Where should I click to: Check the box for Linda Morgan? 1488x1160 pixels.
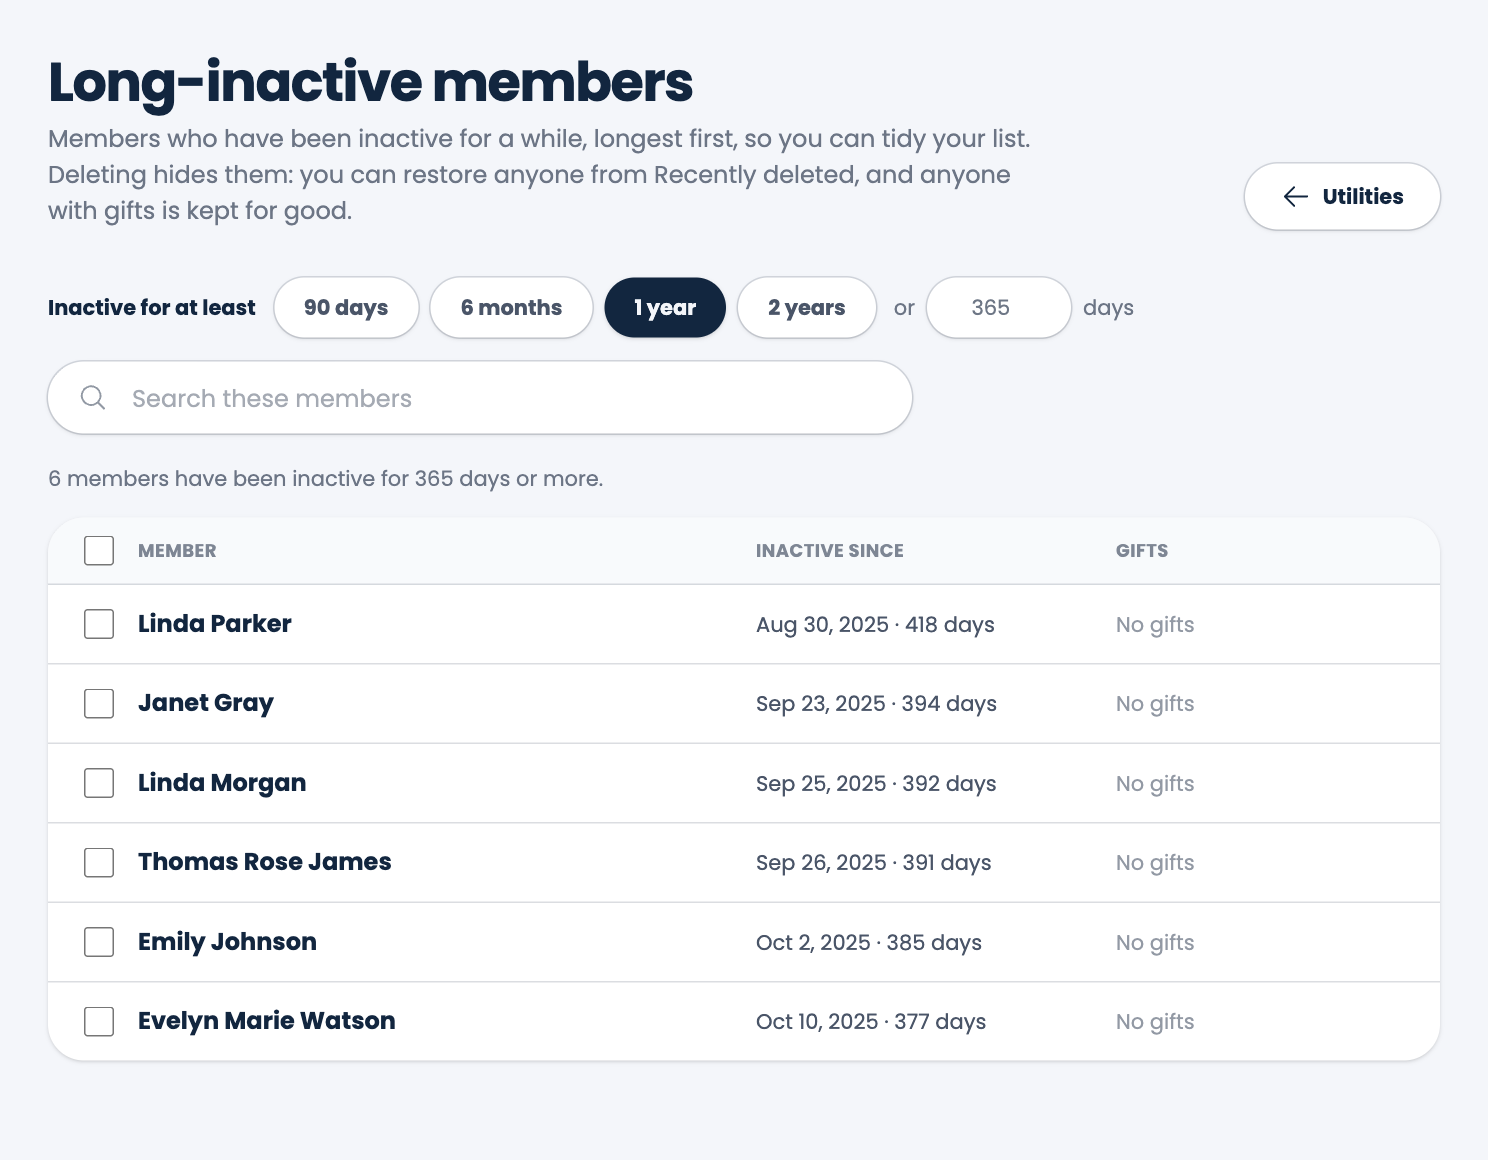pos(99,783)
